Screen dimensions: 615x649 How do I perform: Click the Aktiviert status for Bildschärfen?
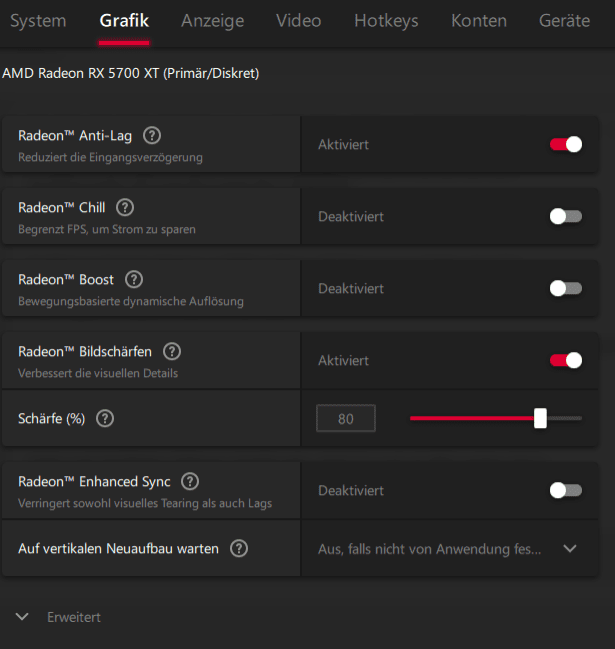[344, 361]
